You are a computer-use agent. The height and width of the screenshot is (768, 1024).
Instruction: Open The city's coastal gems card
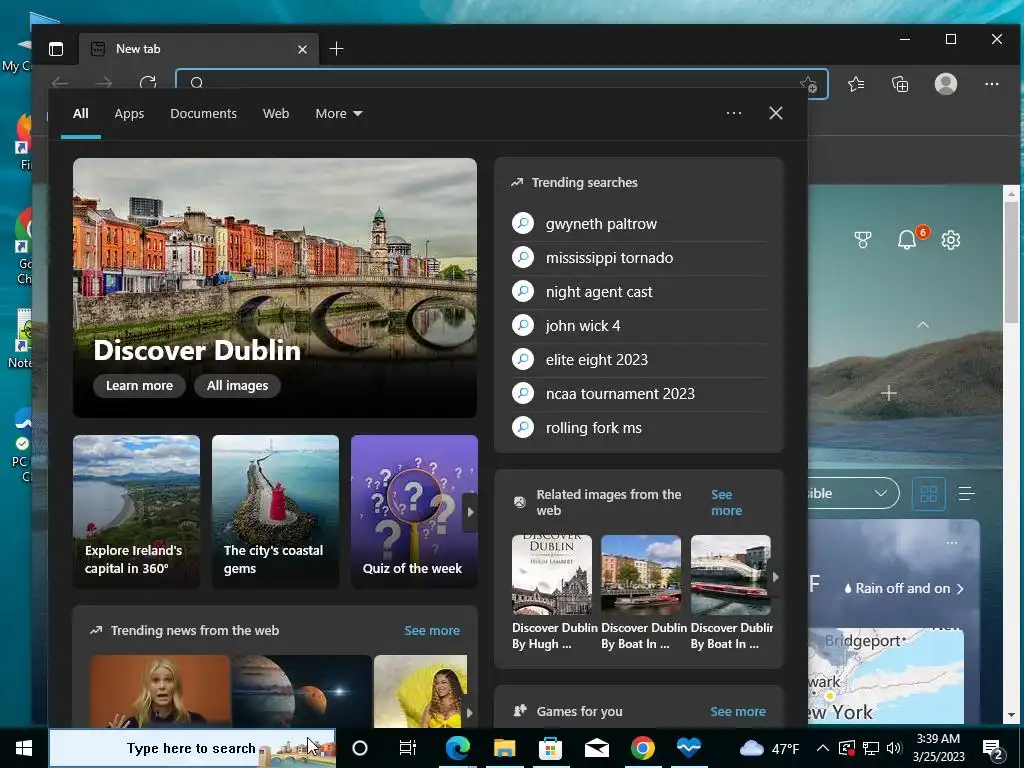[276, 511]
